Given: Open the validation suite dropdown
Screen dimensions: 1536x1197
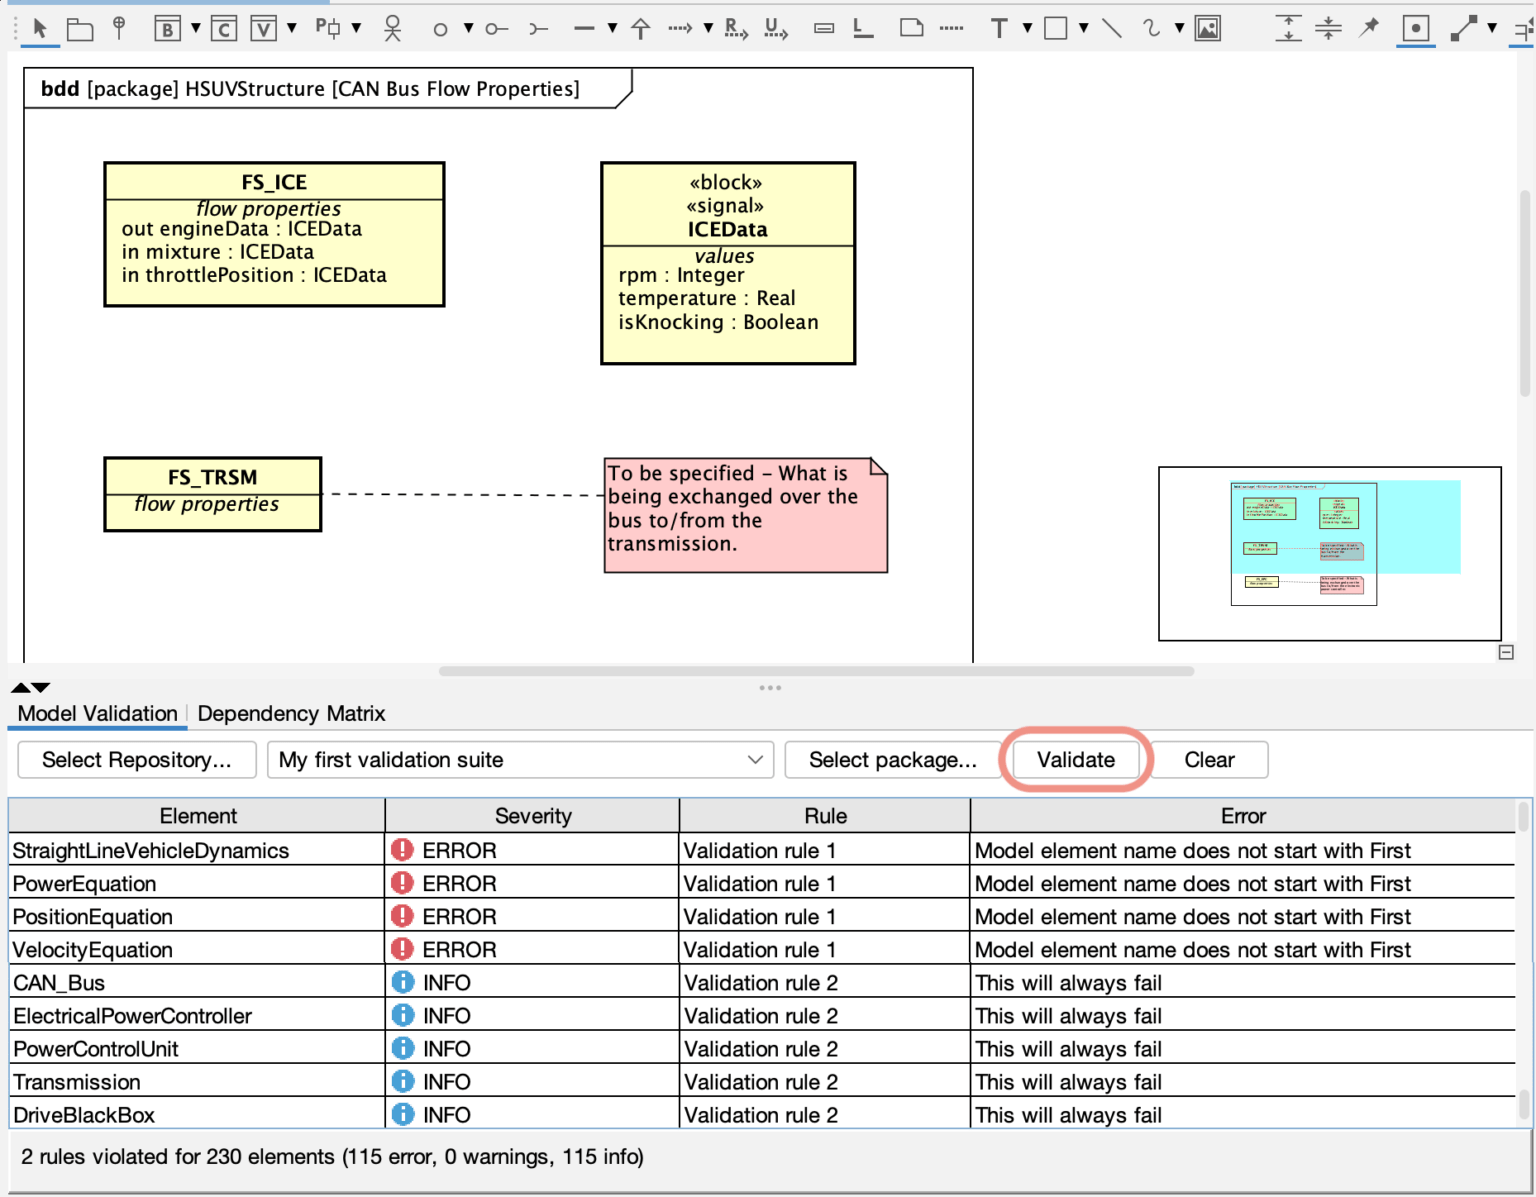Looking at the screenshot, I should click(x=756, y=760).
